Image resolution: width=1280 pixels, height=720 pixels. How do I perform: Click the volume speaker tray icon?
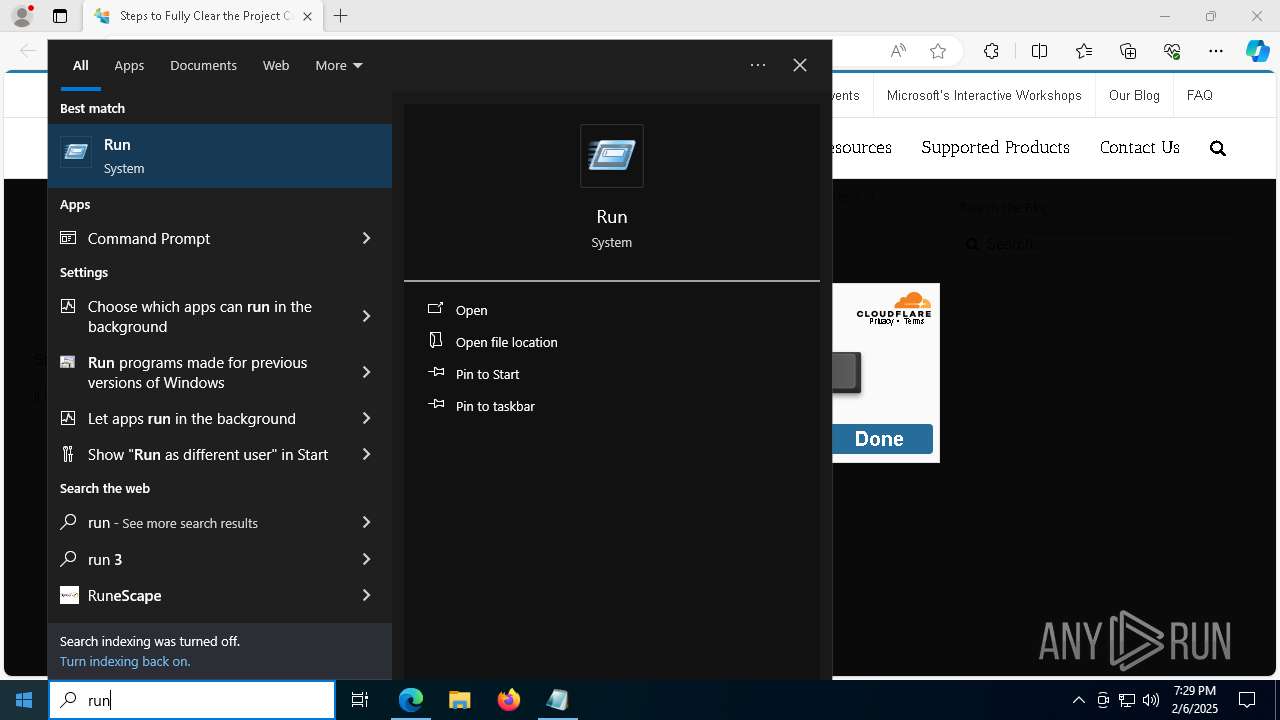coord(1150,700)
